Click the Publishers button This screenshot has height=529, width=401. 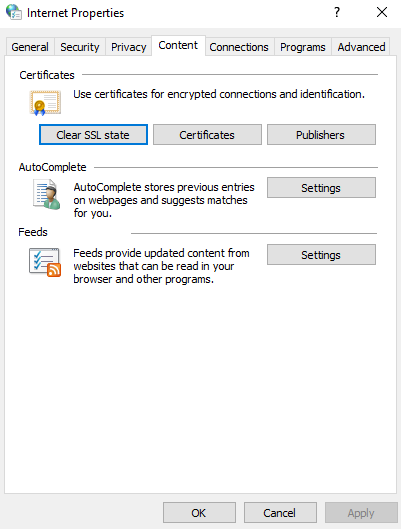pyautogui.click(x=321, y=135)
